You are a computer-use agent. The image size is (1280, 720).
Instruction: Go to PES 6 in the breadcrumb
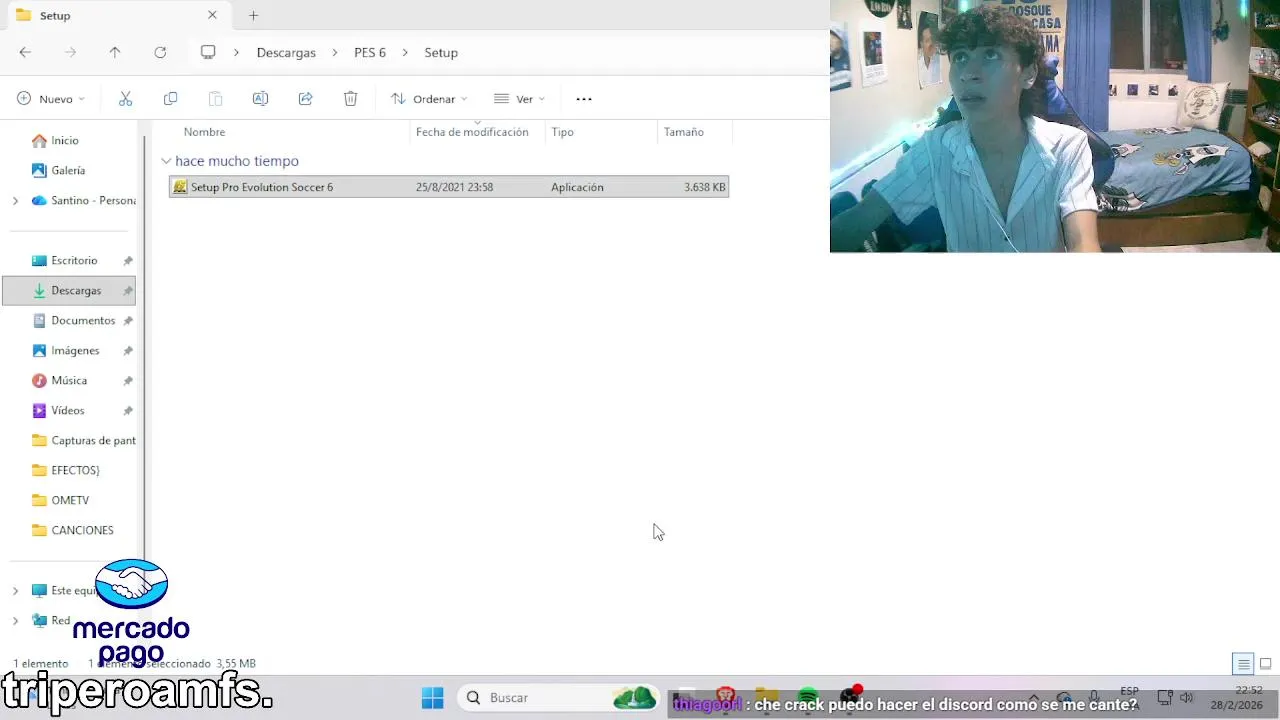[370, 52]
